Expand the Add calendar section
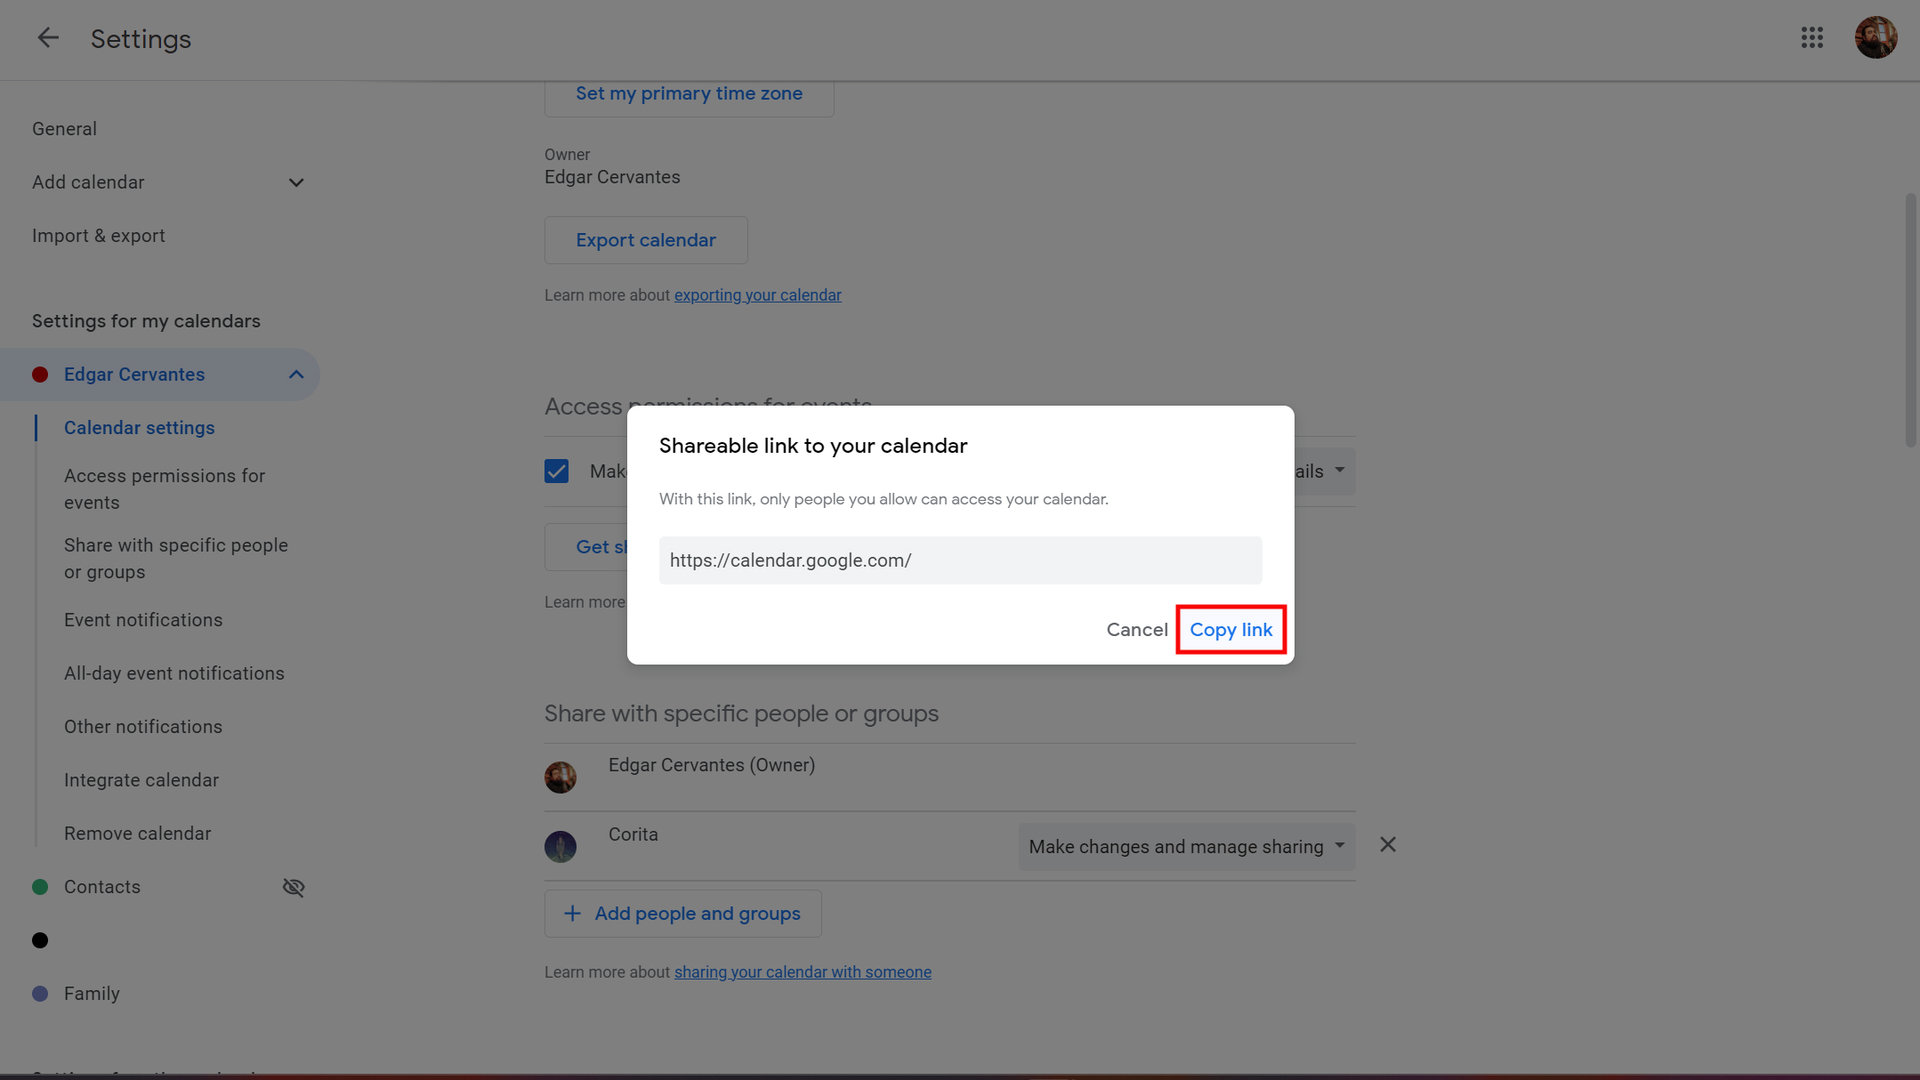Image resolution: width=1920 pixels, height=1080 pixels. pyautogui.click(x=296, y=183)
